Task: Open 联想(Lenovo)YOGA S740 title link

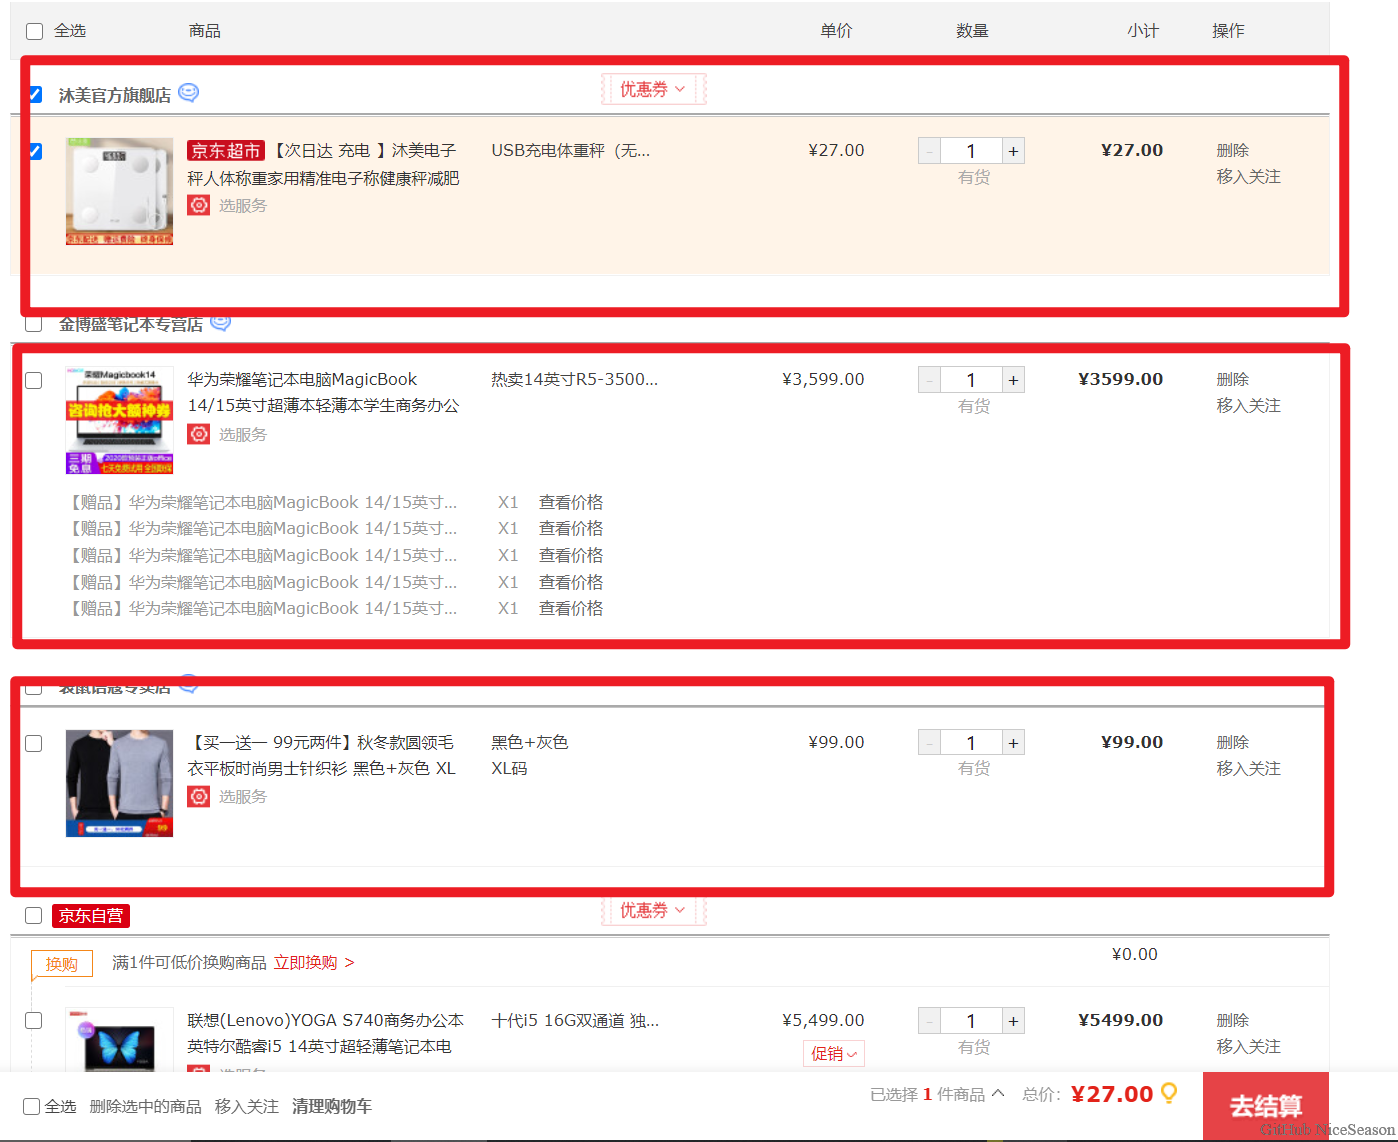Action: pos(325,1033)
